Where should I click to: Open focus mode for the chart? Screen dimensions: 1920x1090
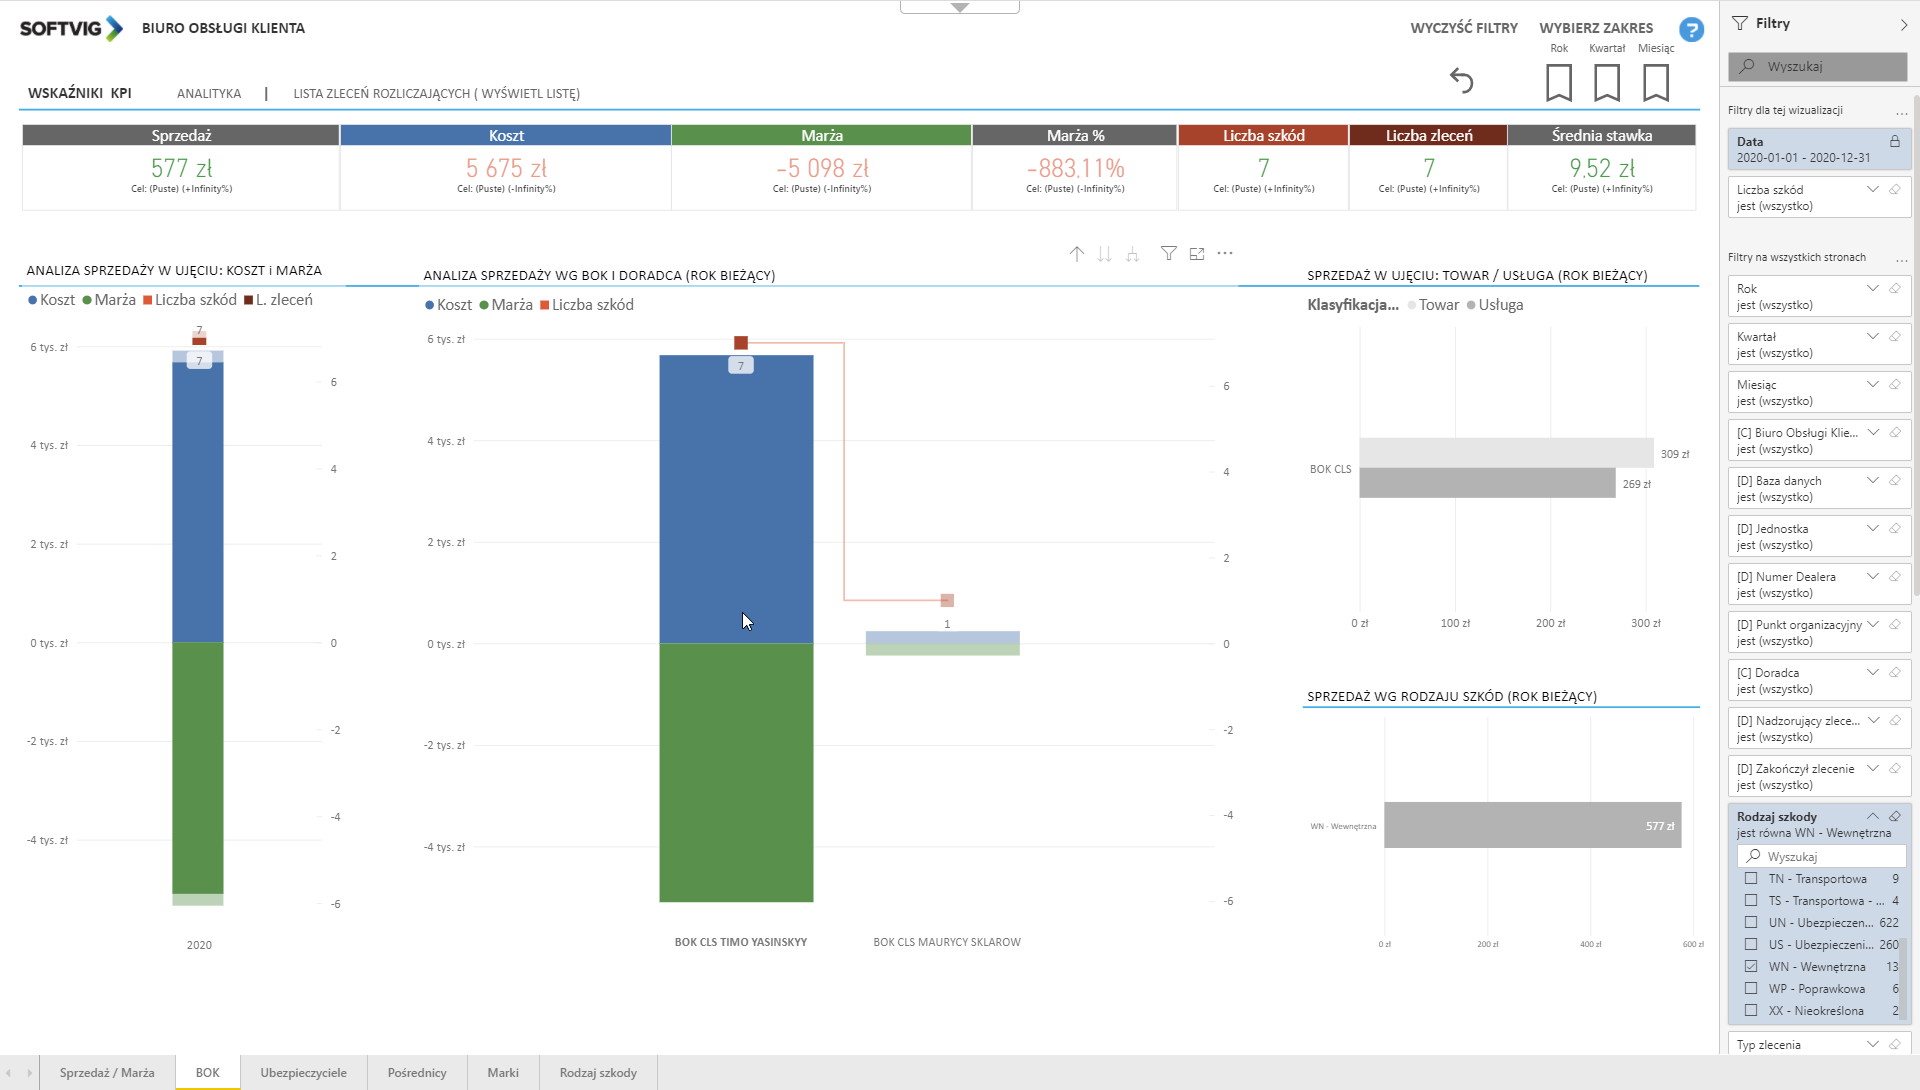[1197, 254]
